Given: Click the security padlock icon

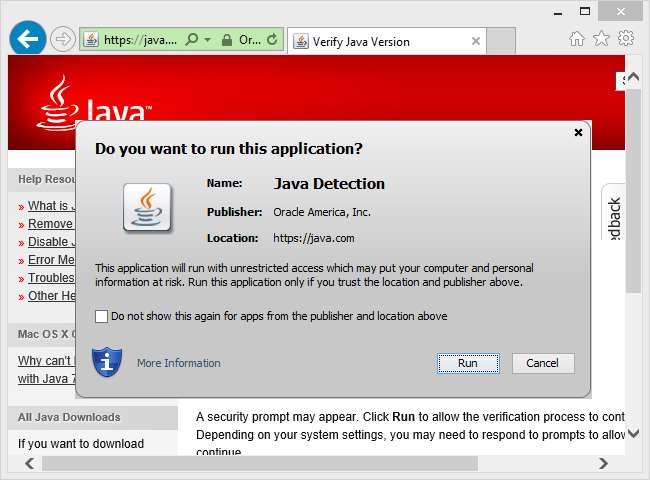Looking at the screenshot, I should coord(226,40).
